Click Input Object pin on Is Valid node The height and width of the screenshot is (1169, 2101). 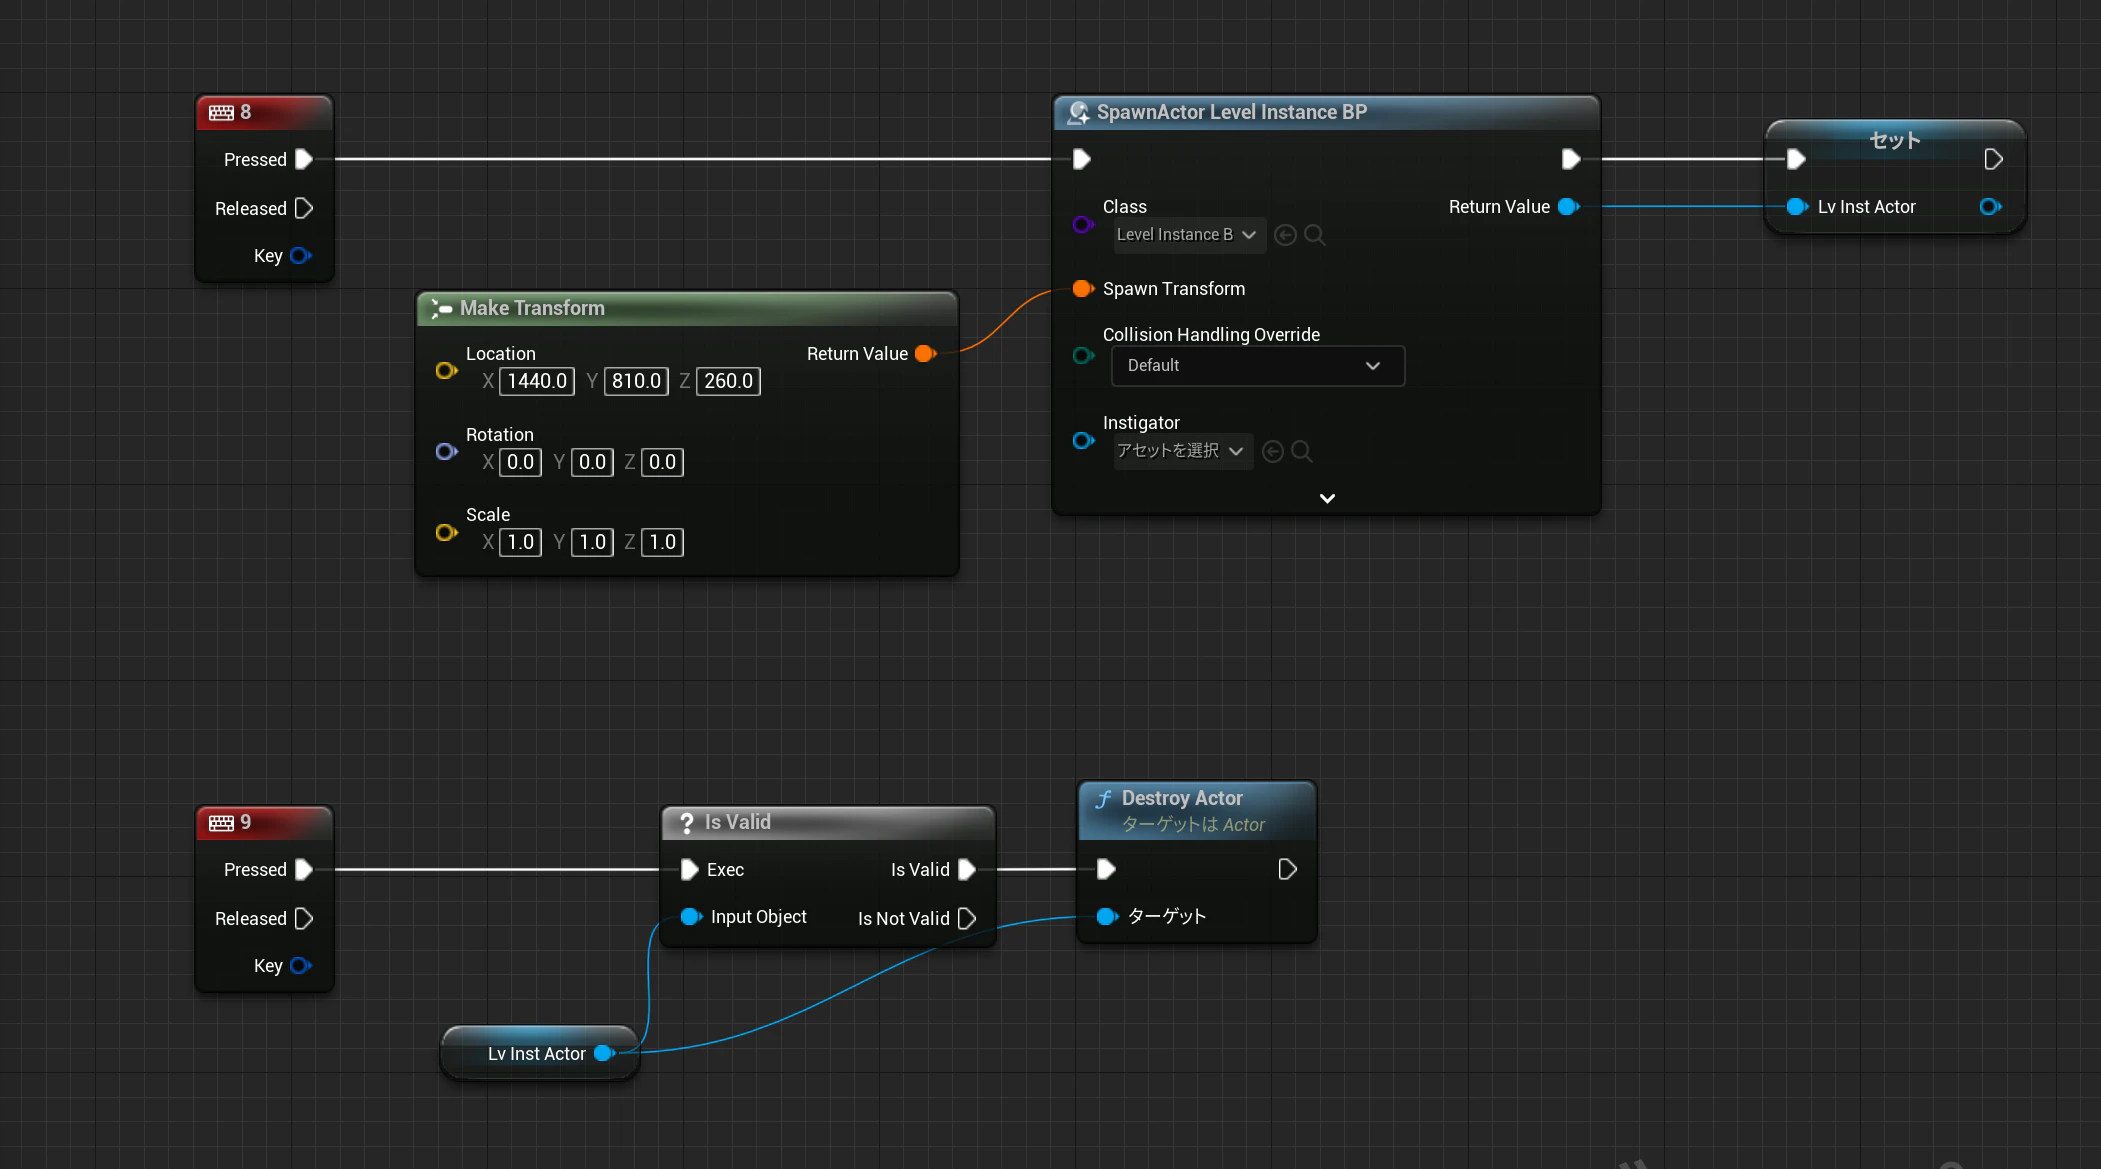691,916
